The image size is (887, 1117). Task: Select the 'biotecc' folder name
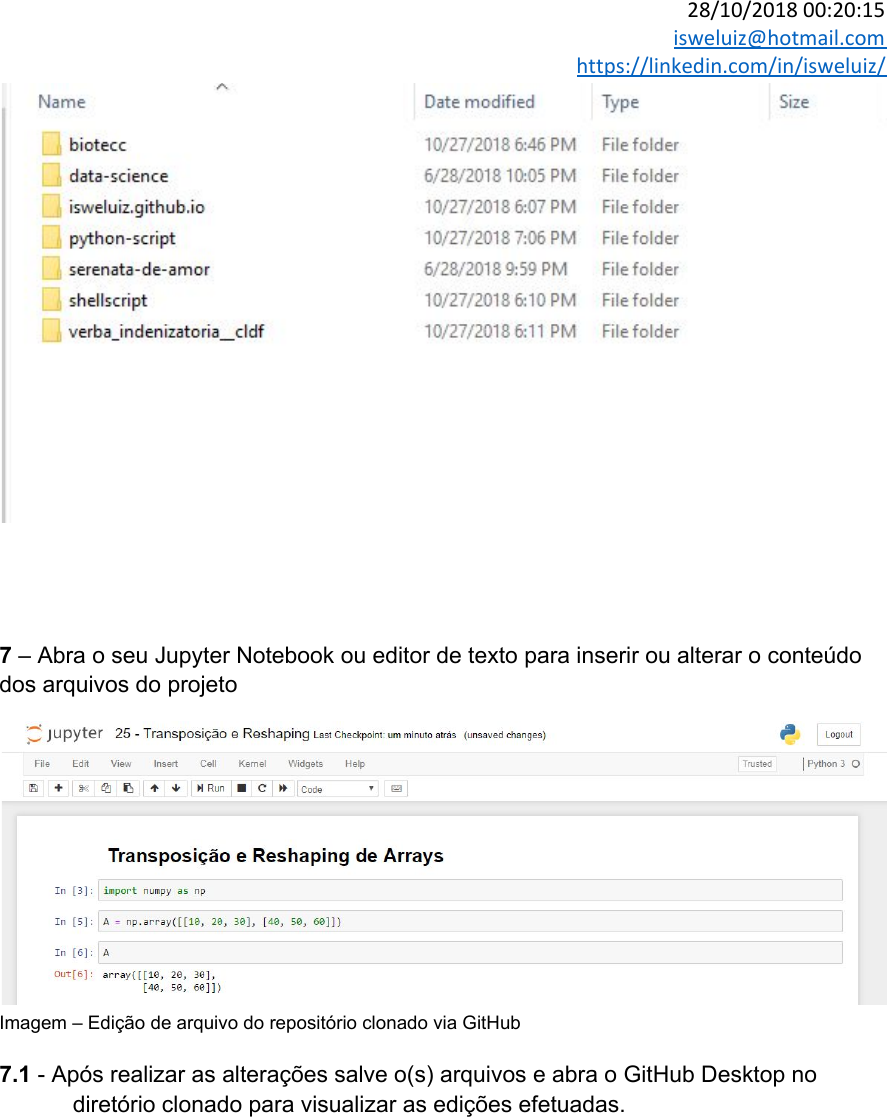98,145
